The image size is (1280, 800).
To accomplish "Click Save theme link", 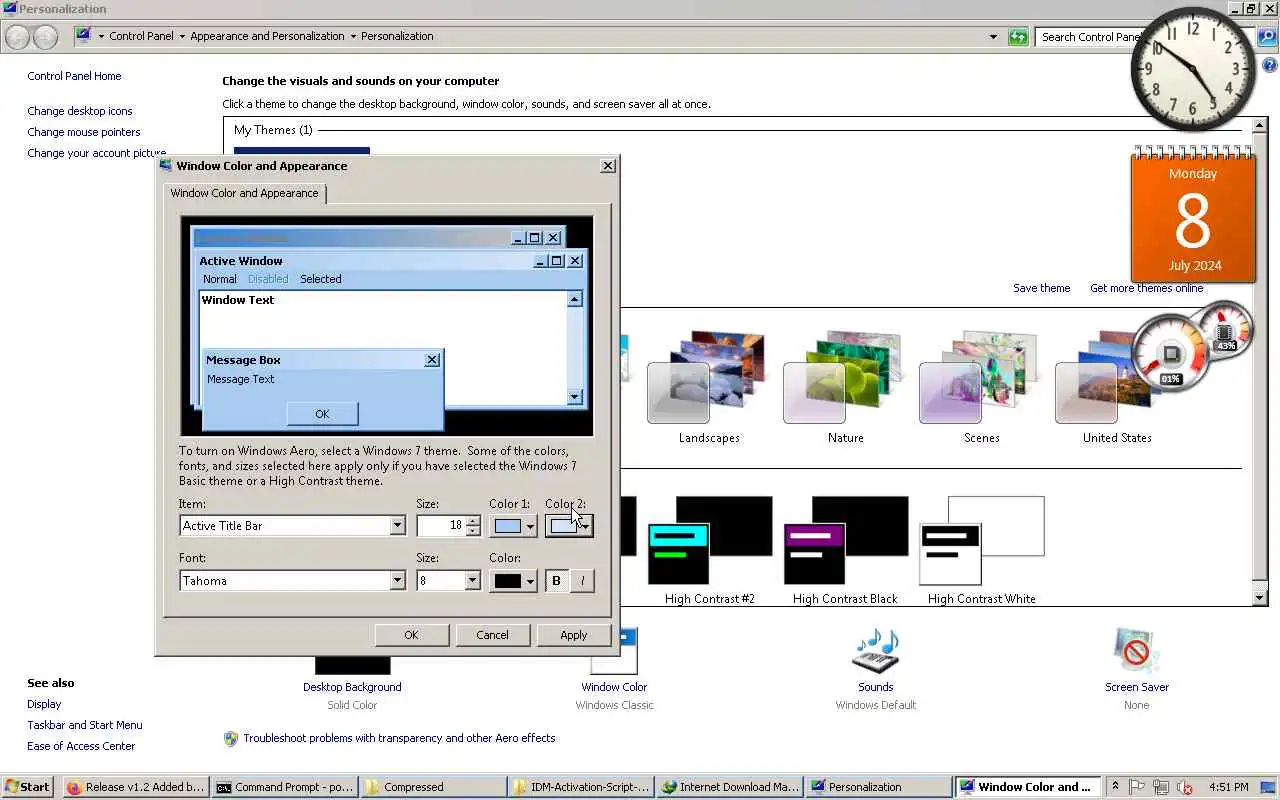I will click(x=1041, y=288).
